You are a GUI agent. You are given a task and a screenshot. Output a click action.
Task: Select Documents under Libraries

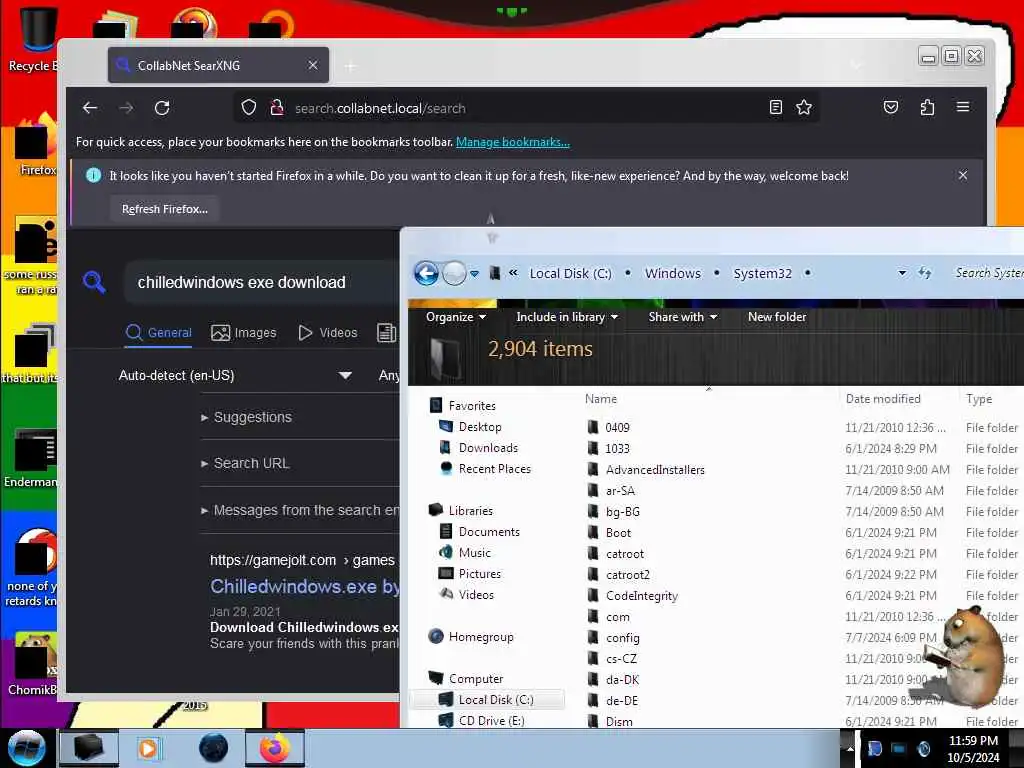pyautogui.click(x=488, y=532)
